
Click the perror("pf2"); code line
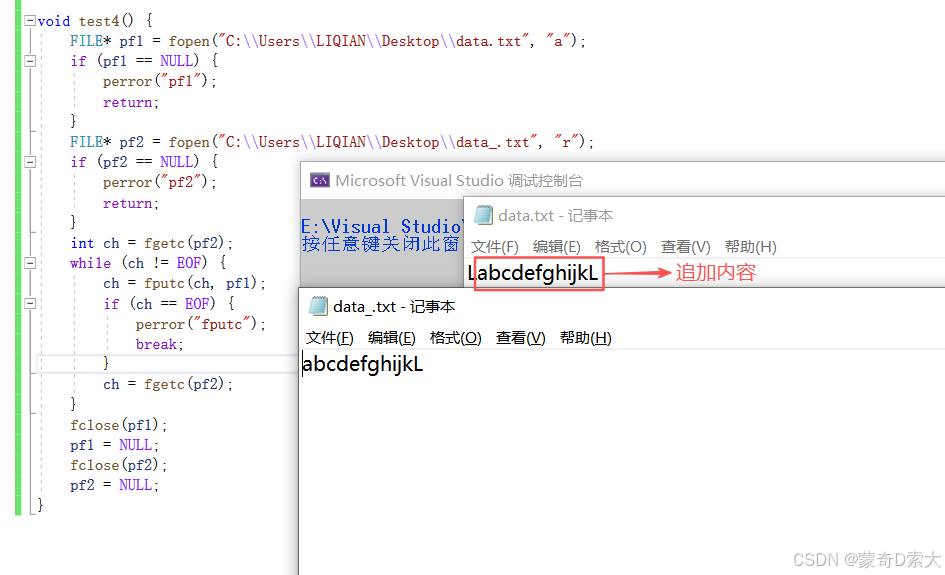click(160, 182)
